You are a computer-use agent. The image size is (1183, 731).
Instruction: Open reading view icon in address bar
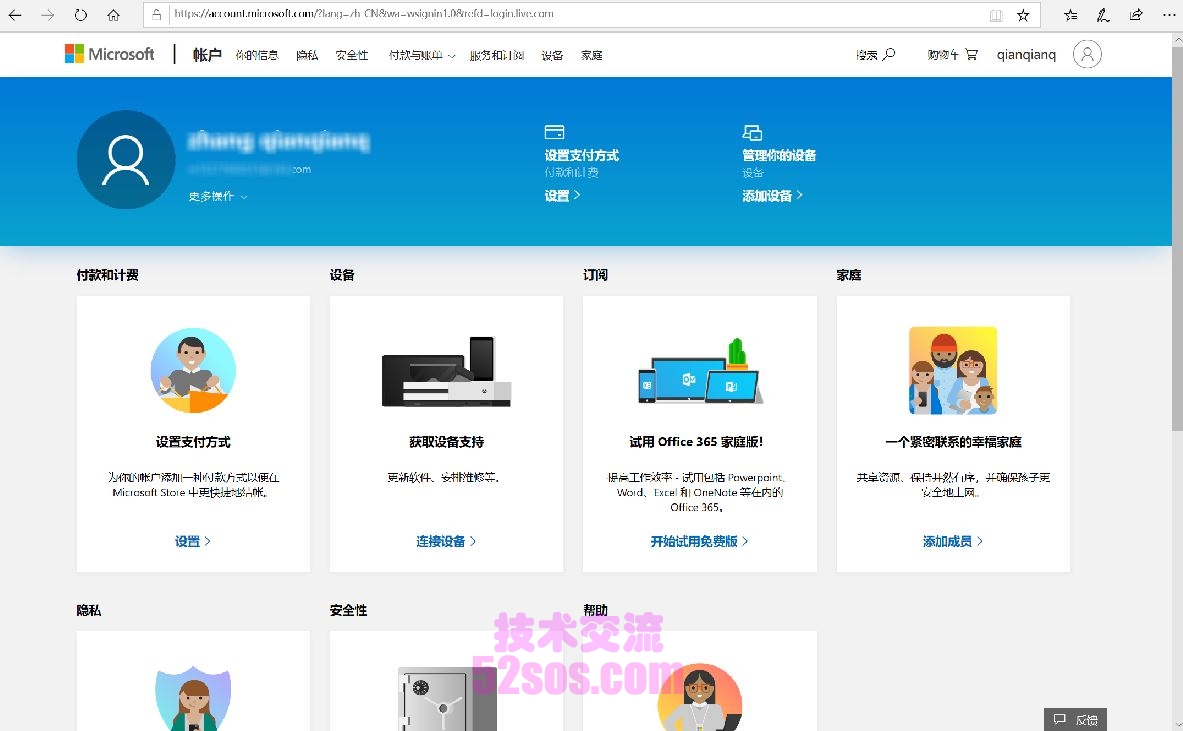[x=996, y=15]
